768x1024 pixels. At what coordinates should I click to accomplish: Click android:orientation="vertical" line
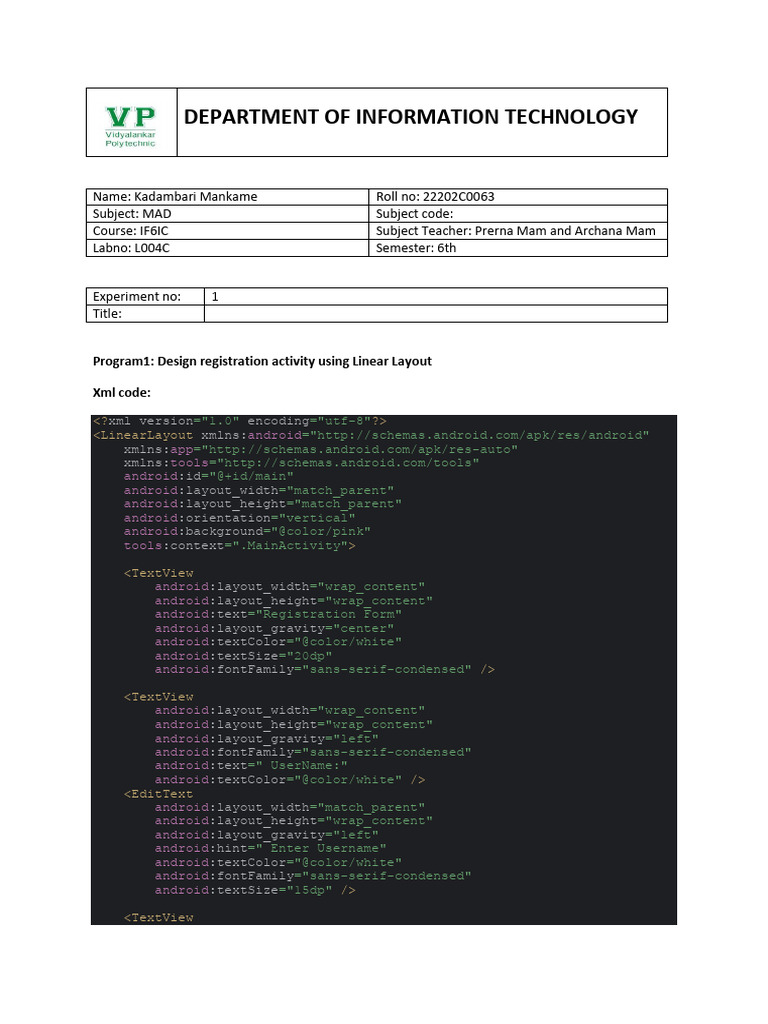[x=239, y=518]
